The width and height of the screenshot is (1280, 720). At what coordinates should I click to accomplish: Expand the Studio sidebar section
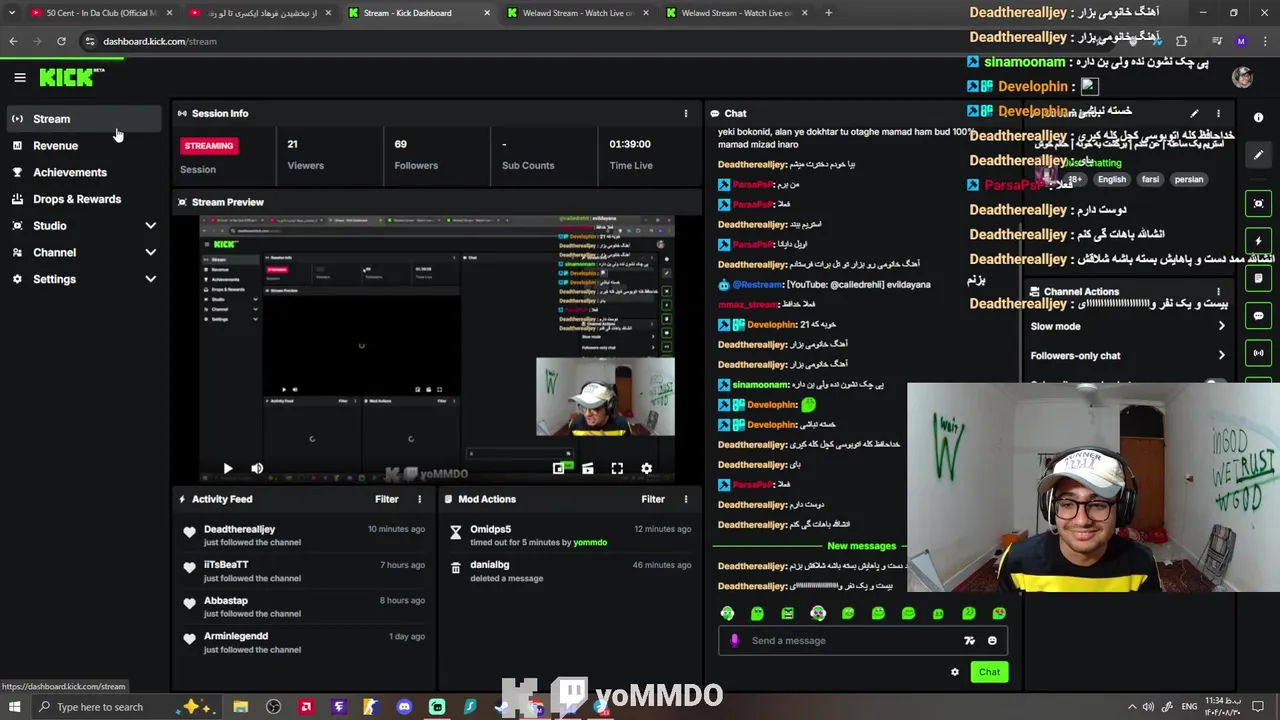(84, 226)
